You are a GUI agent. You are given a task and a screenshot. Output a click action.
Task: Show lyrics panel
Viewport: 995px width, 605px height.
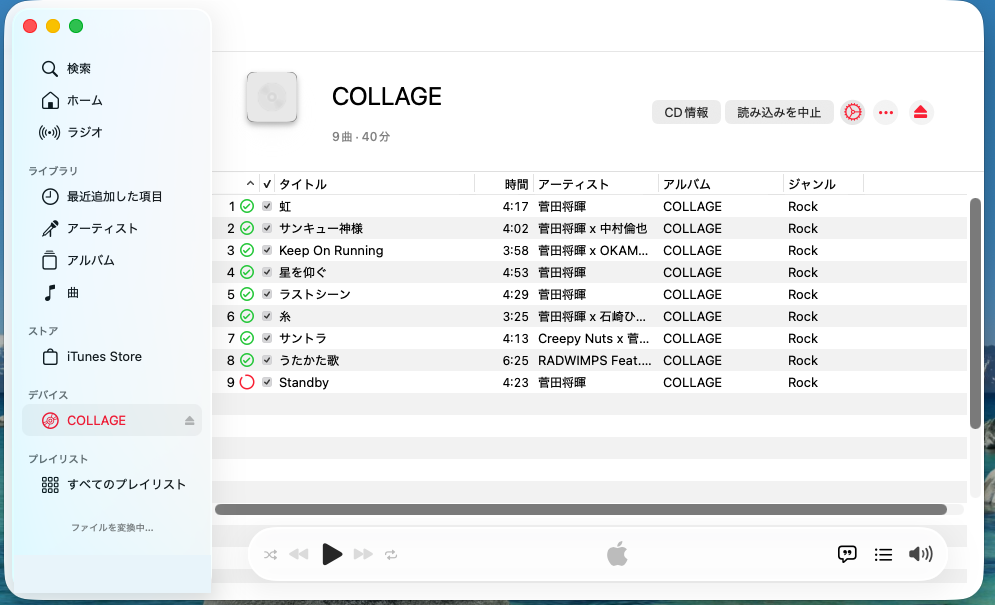pos(847,554)
